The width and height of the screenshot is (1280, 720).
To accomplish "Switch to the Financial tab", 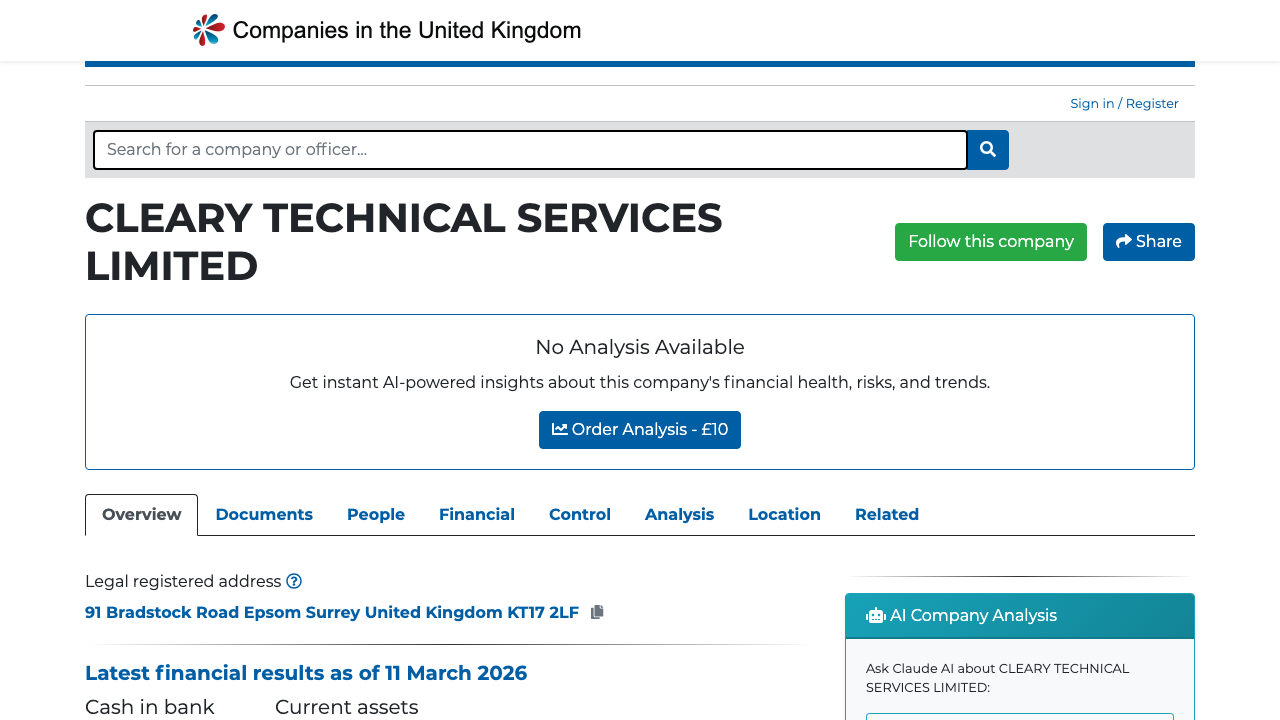I will coord(477,514).
